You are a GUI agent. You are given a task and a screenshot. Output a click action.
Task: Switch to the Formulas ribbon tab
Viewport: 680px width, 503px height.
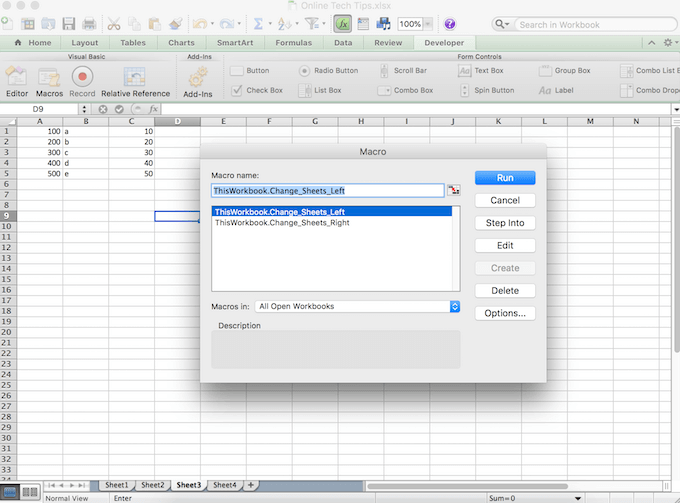coord(296,43)
